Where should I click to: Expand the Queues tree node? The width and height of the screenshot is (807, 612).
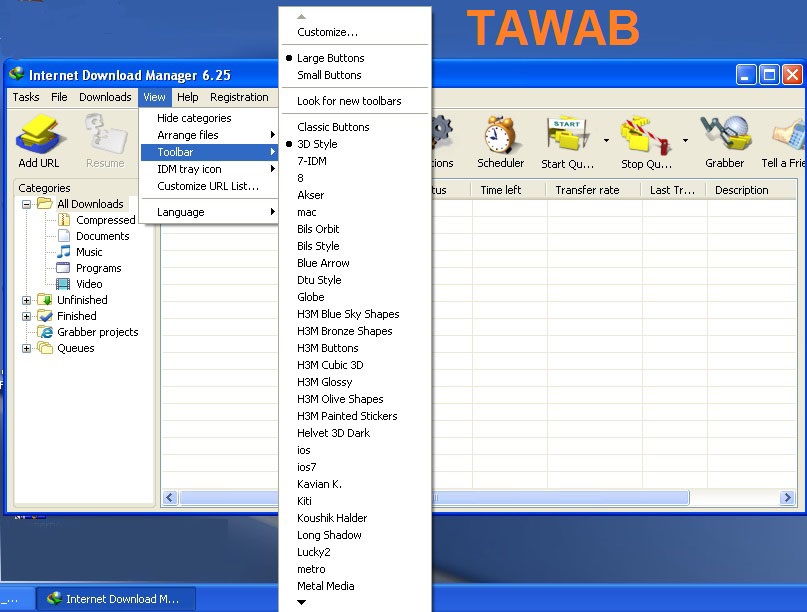click(x=27, y=348)
